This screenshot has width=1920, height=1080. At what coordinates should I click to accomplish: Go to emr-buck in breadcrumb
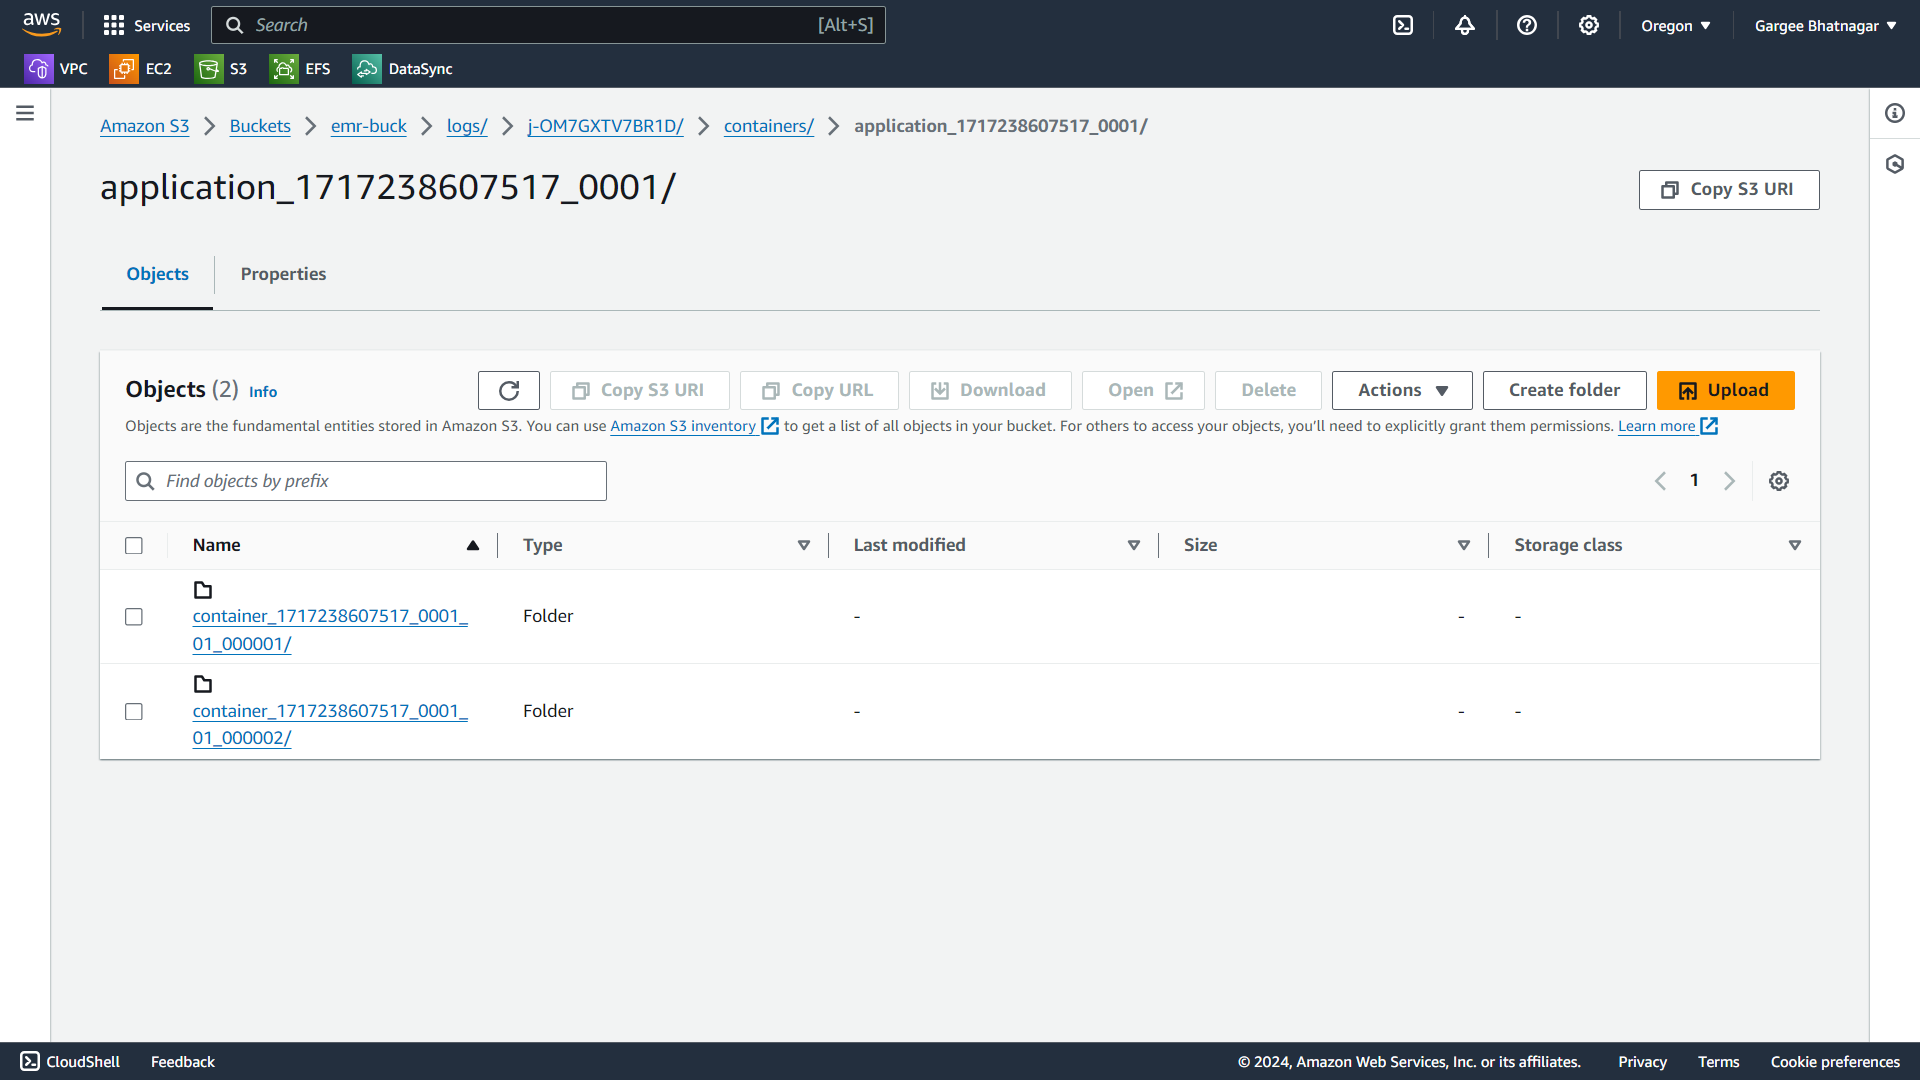(x=368, y=126)
